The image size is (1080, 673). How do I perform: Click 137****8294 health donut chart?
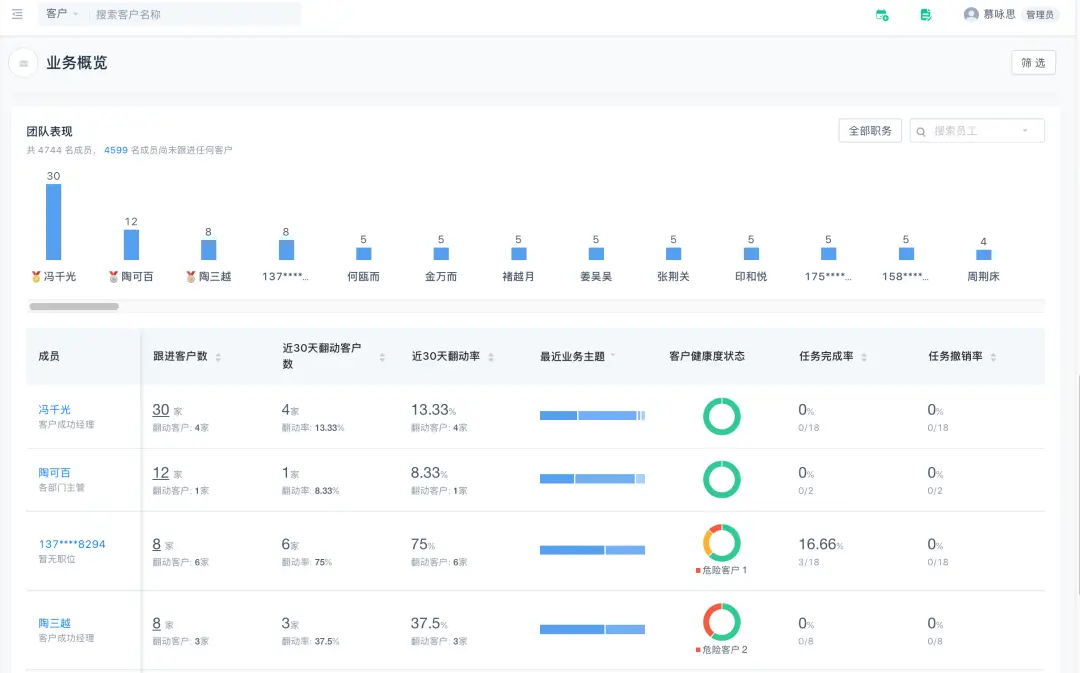tap(721, 543)
